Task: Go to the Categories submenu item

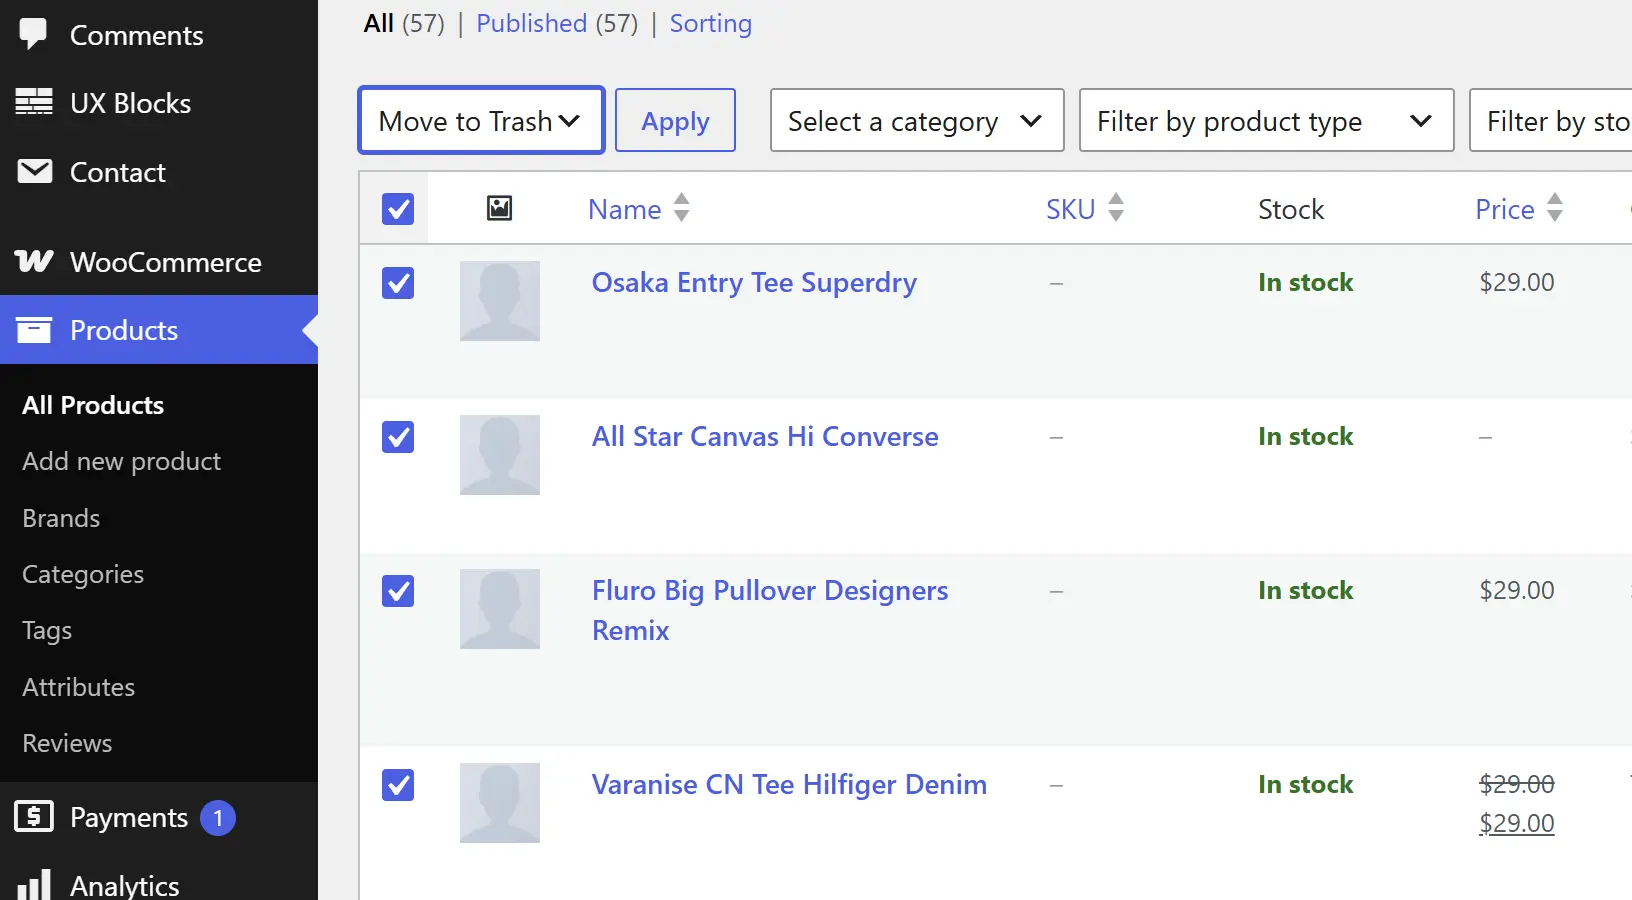Action: click(83, 574)
